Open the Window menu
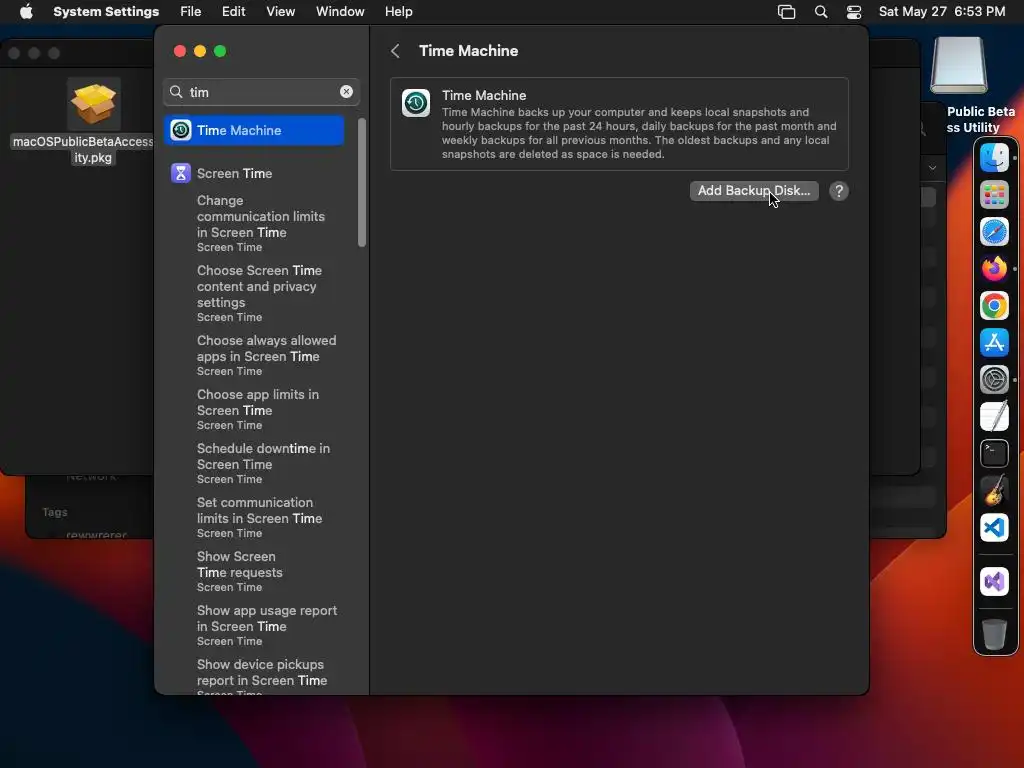Viewport: 1024px width, 768px height. [340, 12]
